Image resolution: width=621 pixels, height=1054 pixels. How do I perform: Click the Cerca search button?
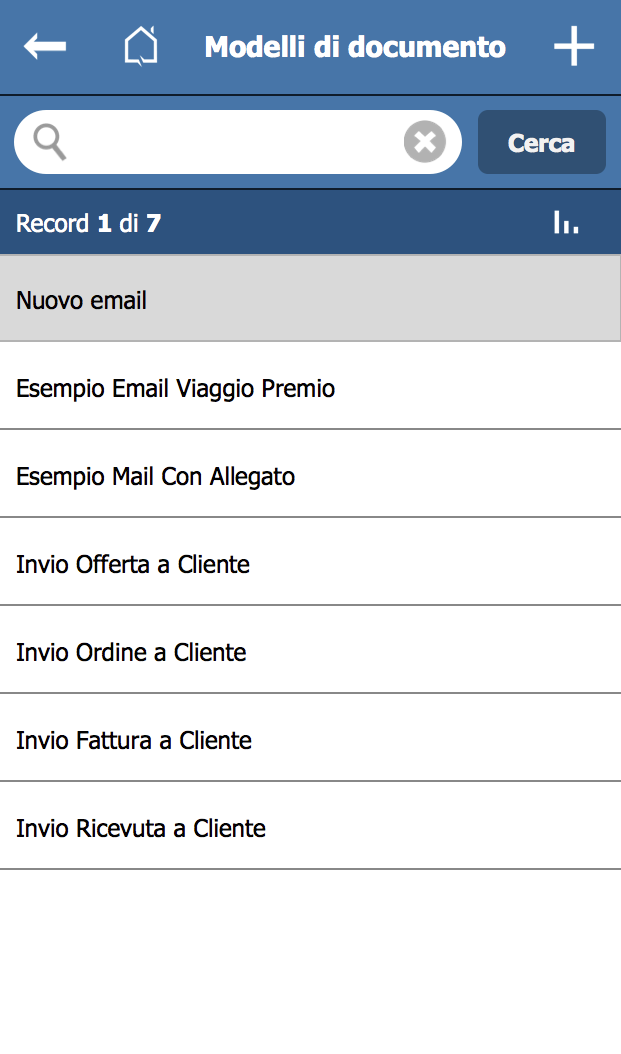(x=542, y=142)
